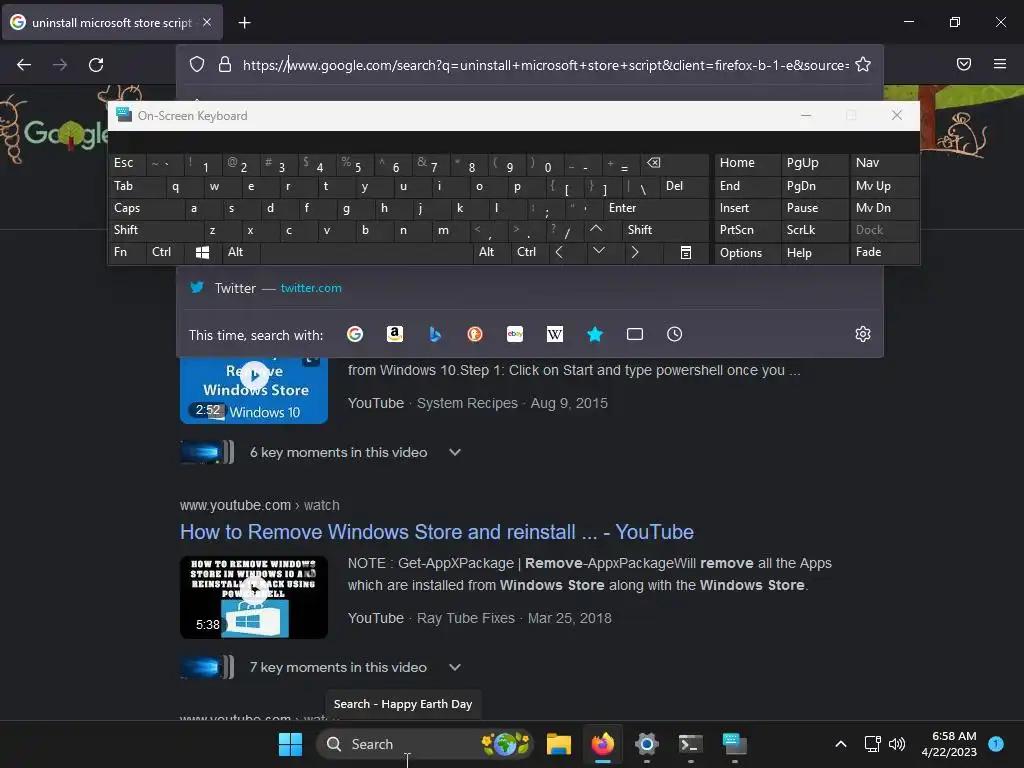Search with eBay this time

[515, 334]
